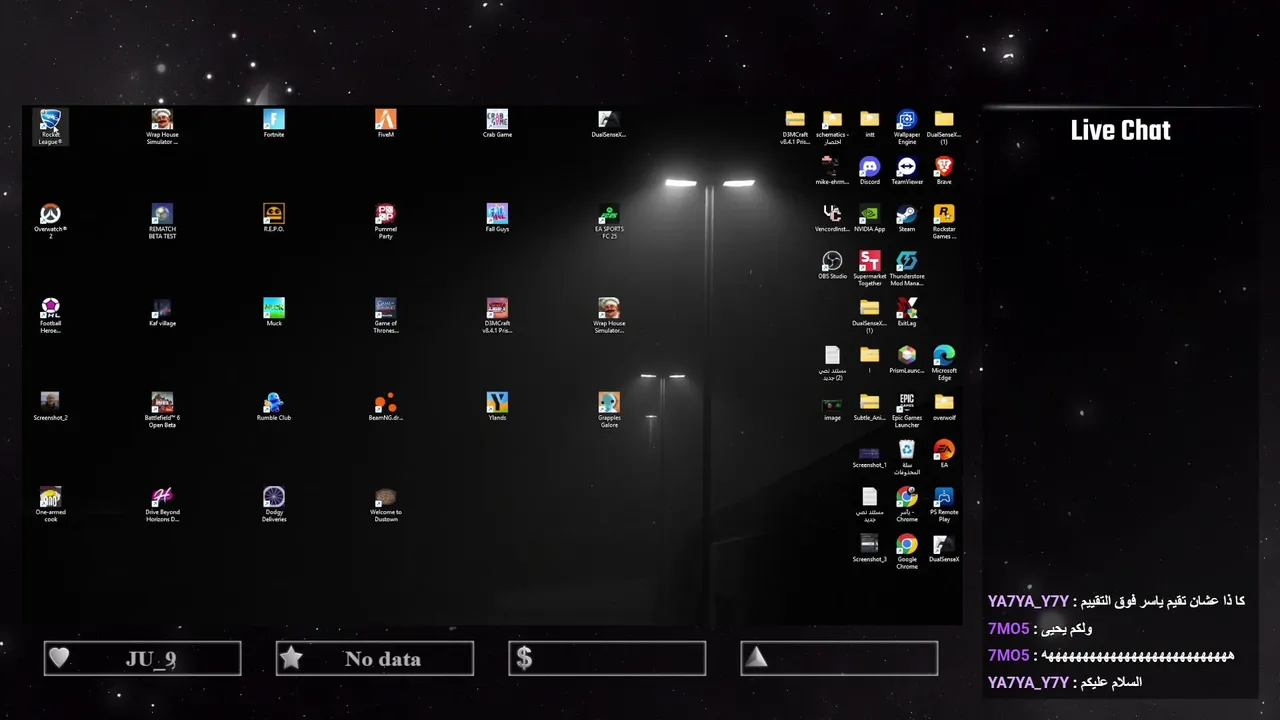Open Microsoft Edge shortcut
This screenshot has width=1280, height=720.
click(x=943, y=363)
